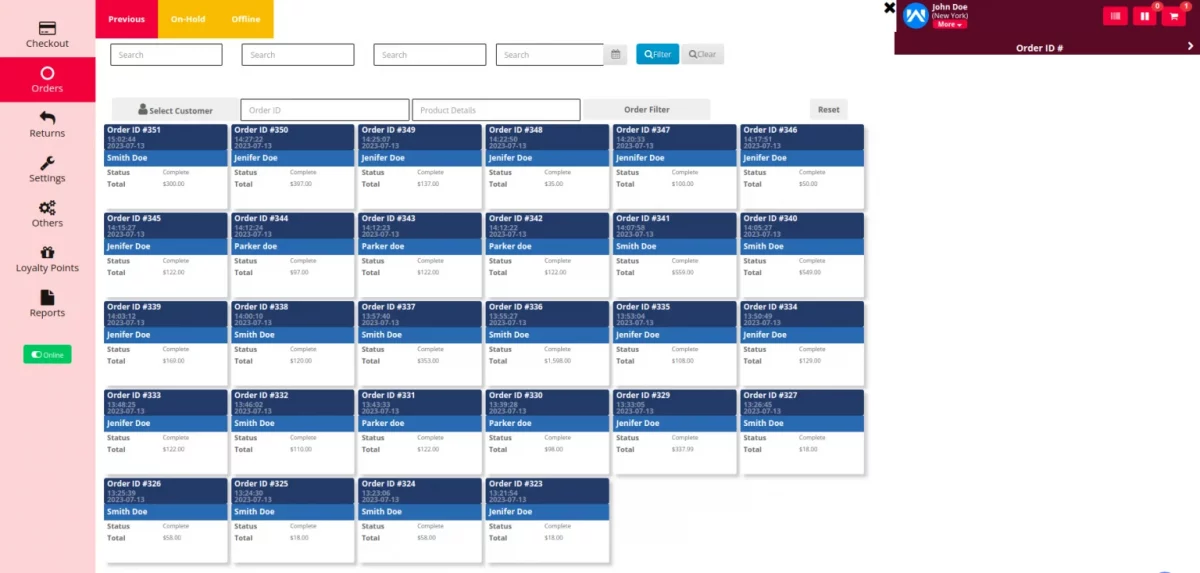Viewport: 1200px width, 573px height.
Task: Focus the Search field beside calendar icon
Action: tap(550, 55)
